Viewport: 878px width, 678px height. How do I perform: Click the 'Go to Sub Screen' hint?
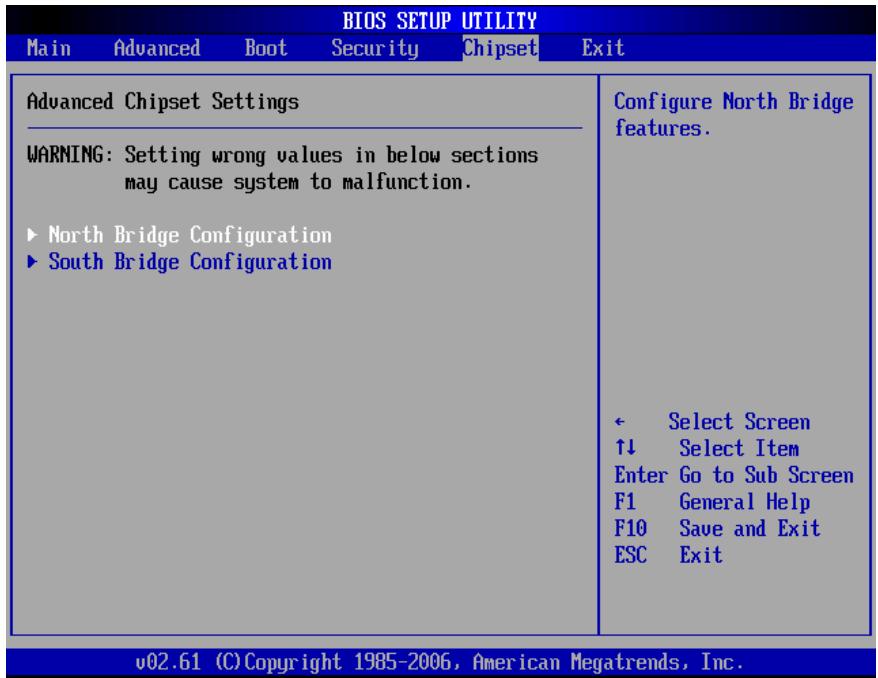[766, 475]
